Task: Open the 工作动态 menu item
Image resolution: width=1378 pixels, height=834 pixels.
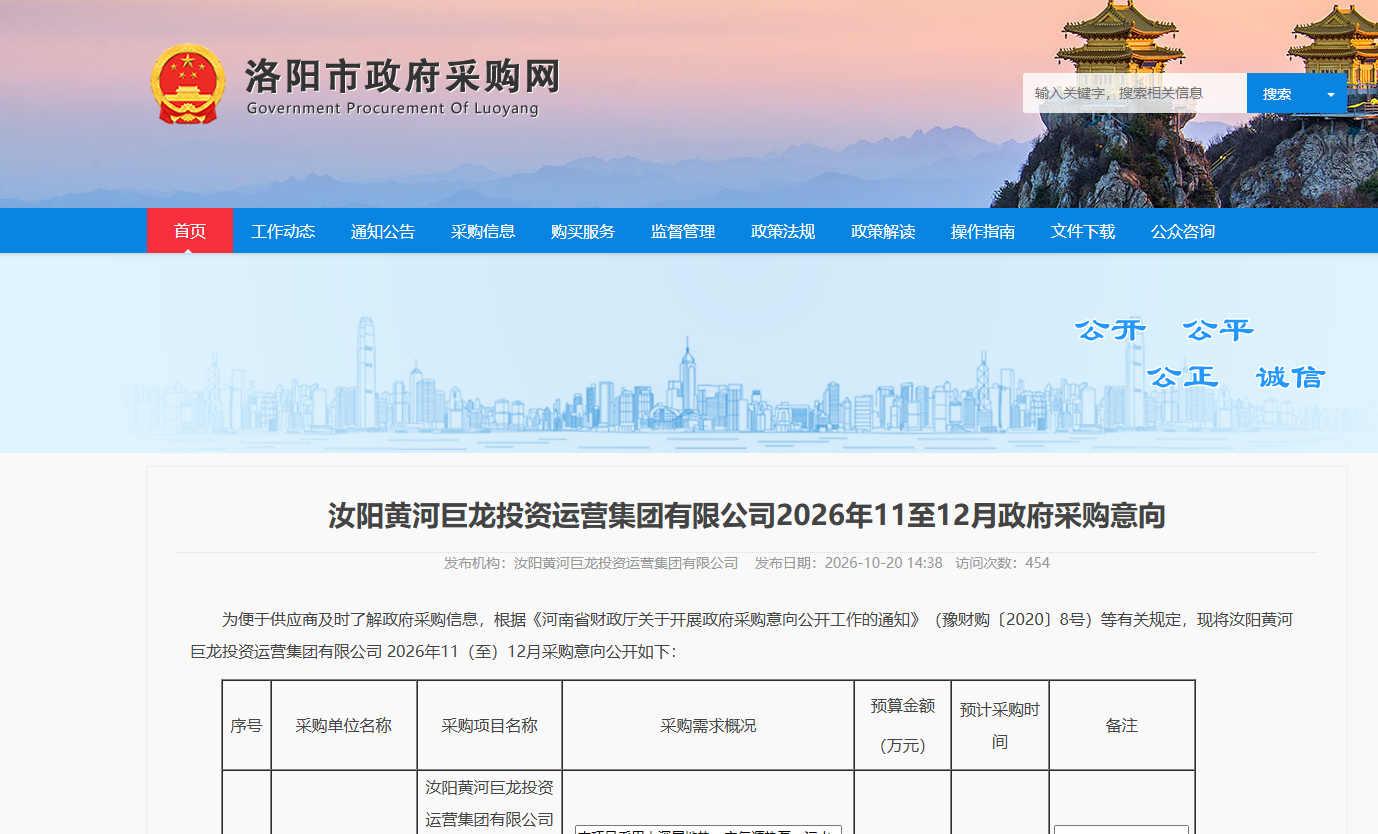Action: pyautogui.click(x=283, y=231)
